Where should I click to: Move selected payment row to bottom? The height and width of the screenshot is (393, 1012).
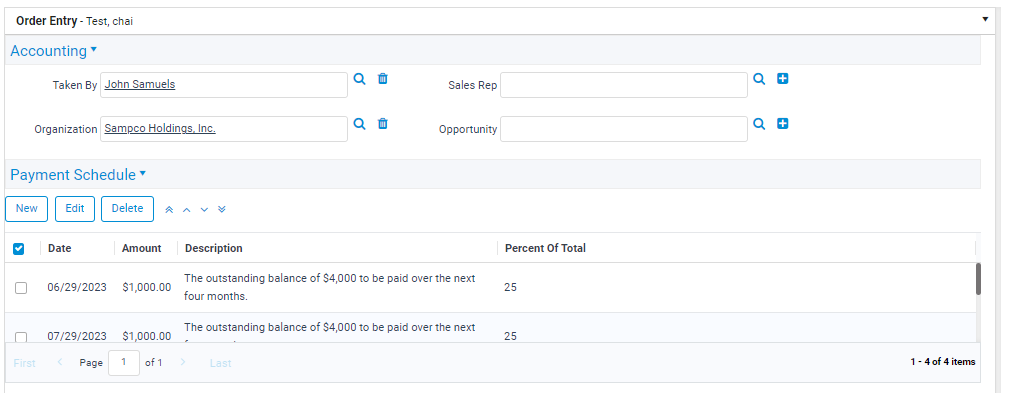[221, 210]
